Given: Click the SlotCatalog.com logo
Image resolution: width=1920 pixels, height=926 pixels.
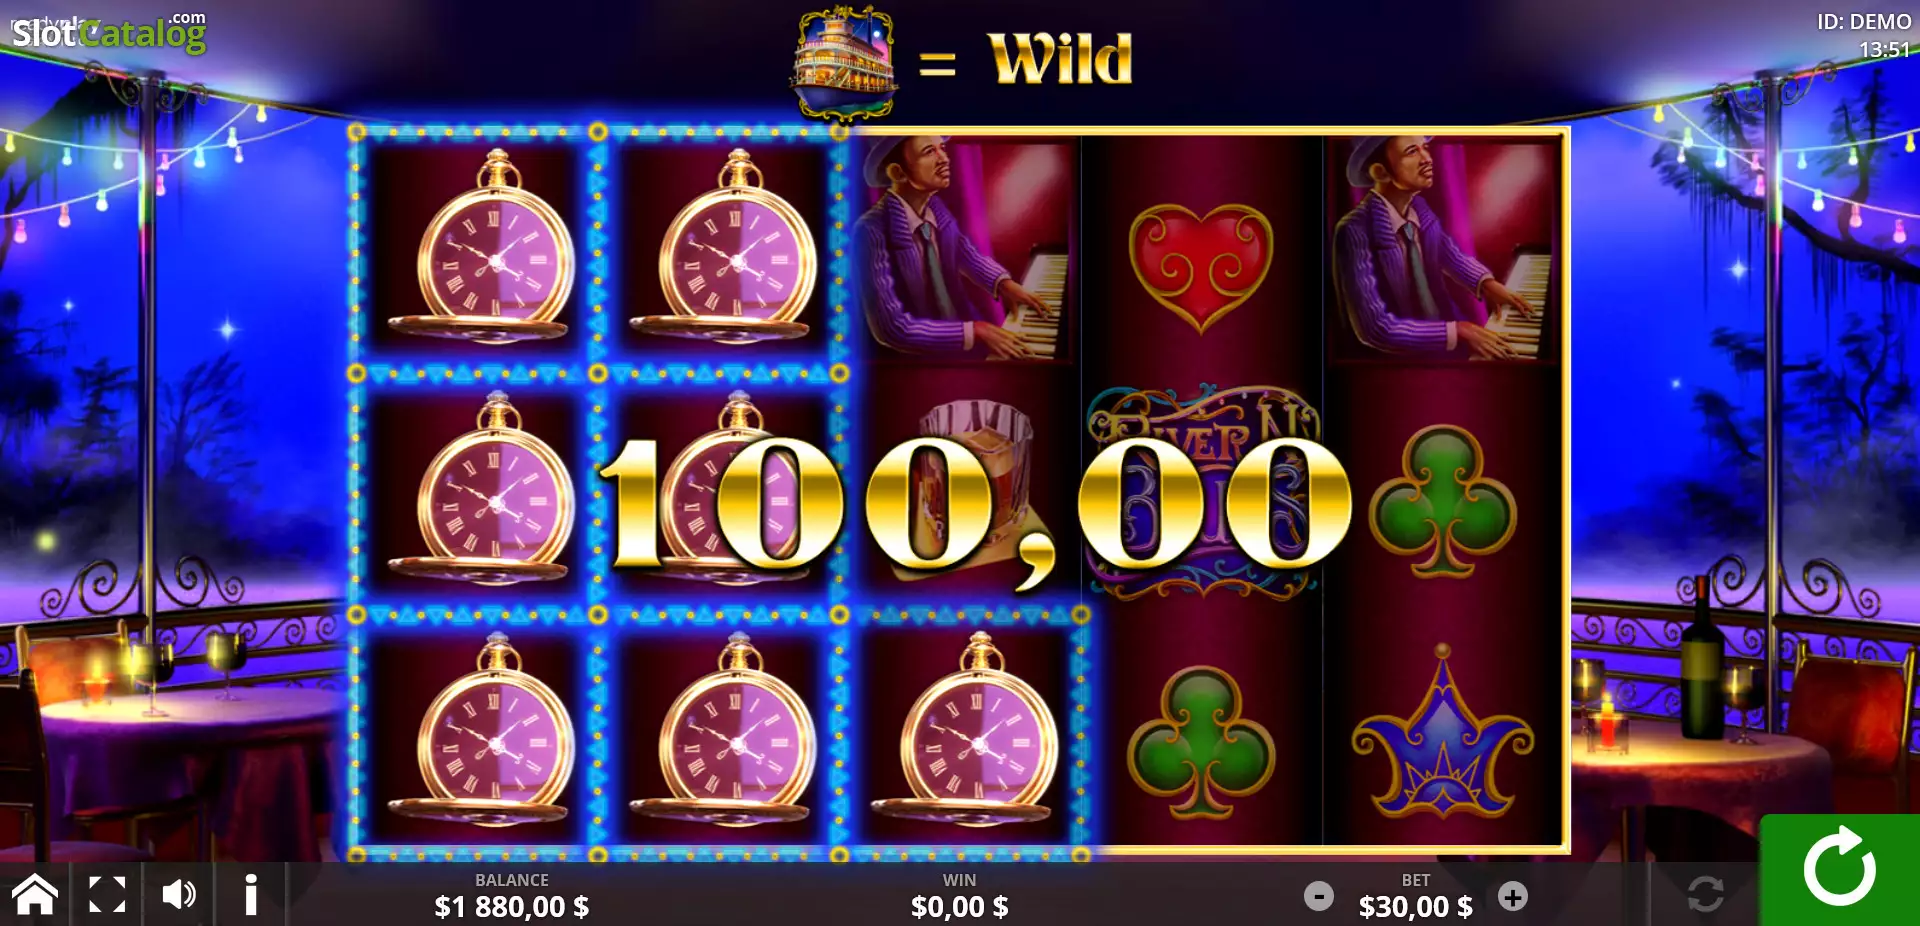Looking at the screenshot, I should click(109, 33).
